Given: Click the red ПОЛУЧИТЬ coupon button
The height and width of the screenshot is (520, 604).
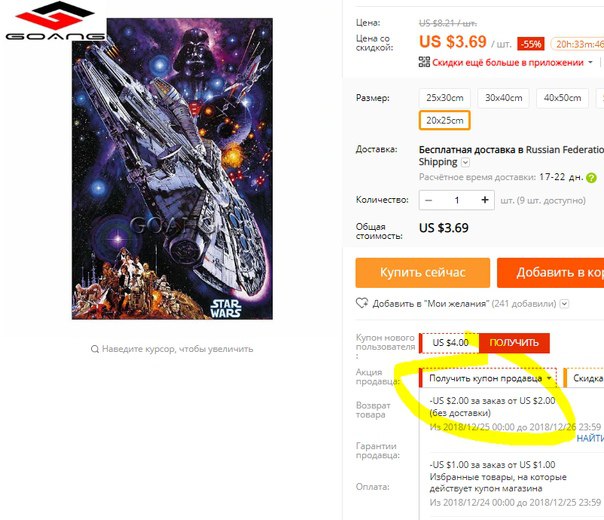Looking at the screenshot, I should [514, 342].
